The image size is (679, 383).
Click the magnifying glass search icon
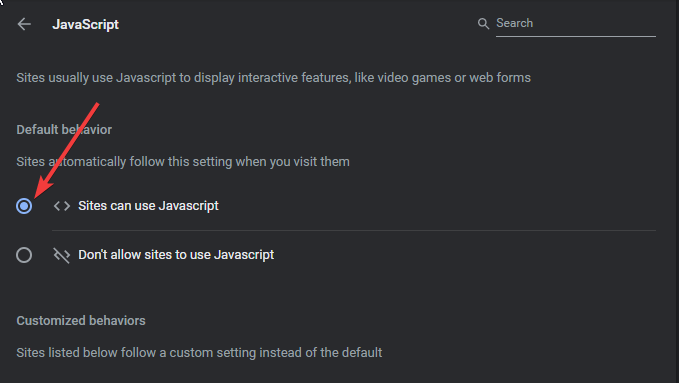[x=483, y=24]
